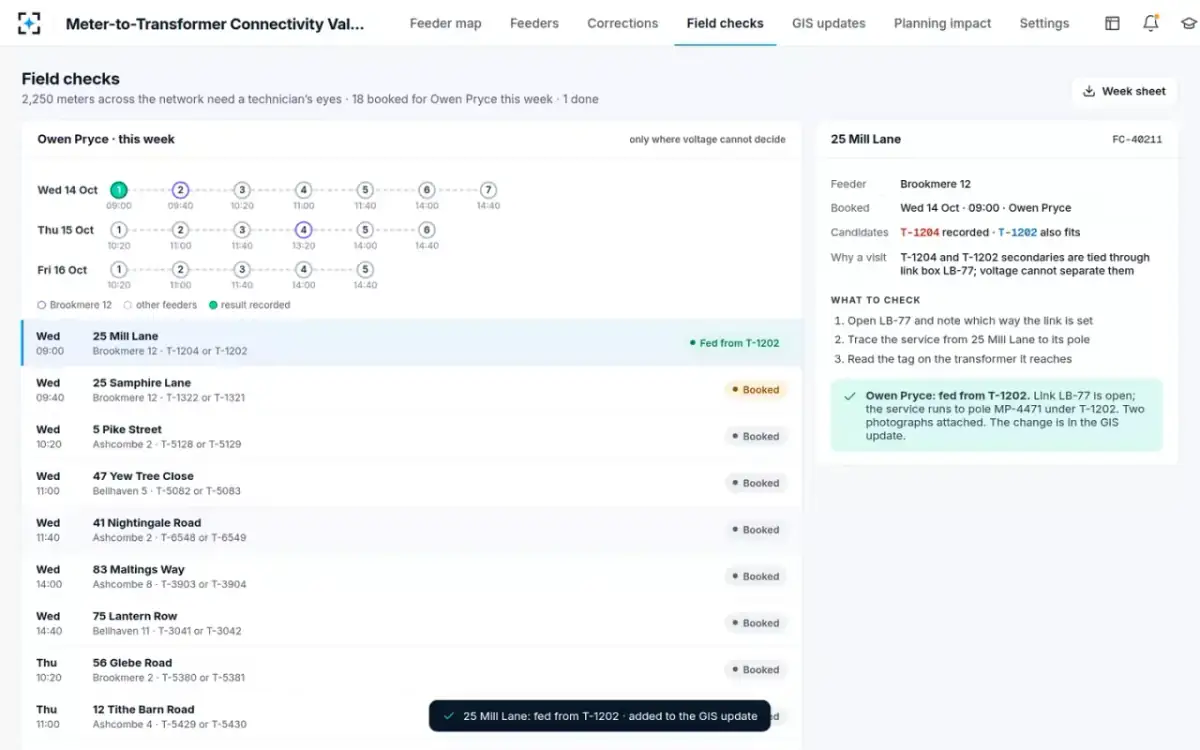Select Wednesday slot 7 at 14:40
This screenshot has width=1200, height=750.
[488, 190]
